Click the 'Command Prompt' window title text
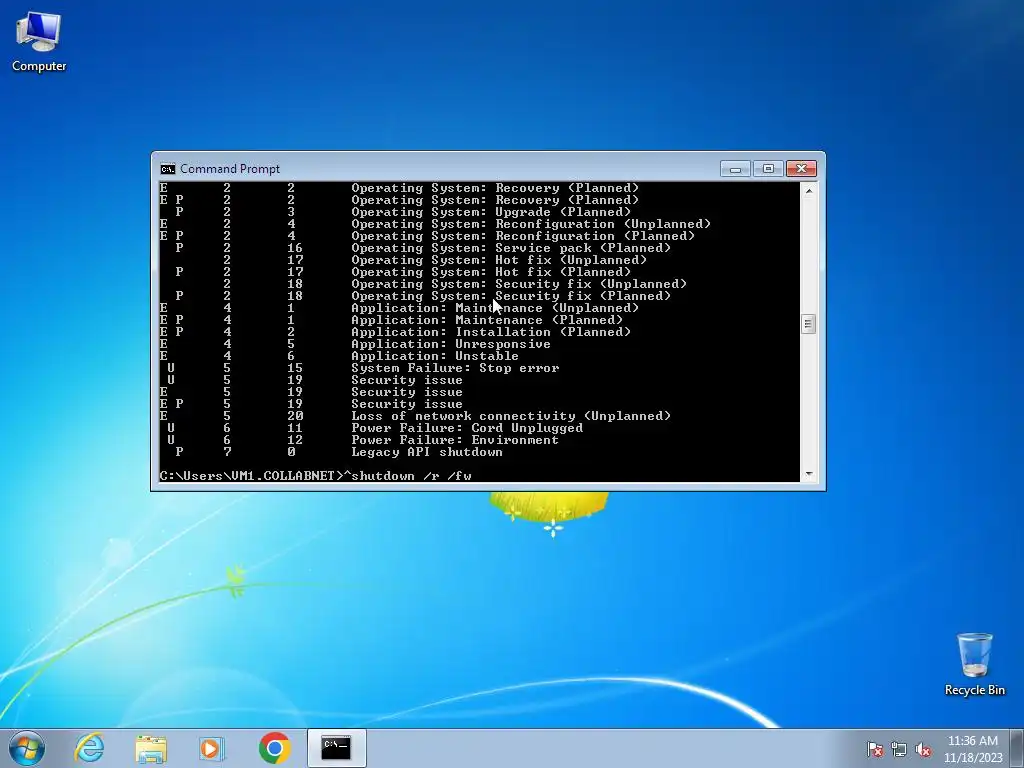This screenshot has width=1024, height=768. click(230, 169)
